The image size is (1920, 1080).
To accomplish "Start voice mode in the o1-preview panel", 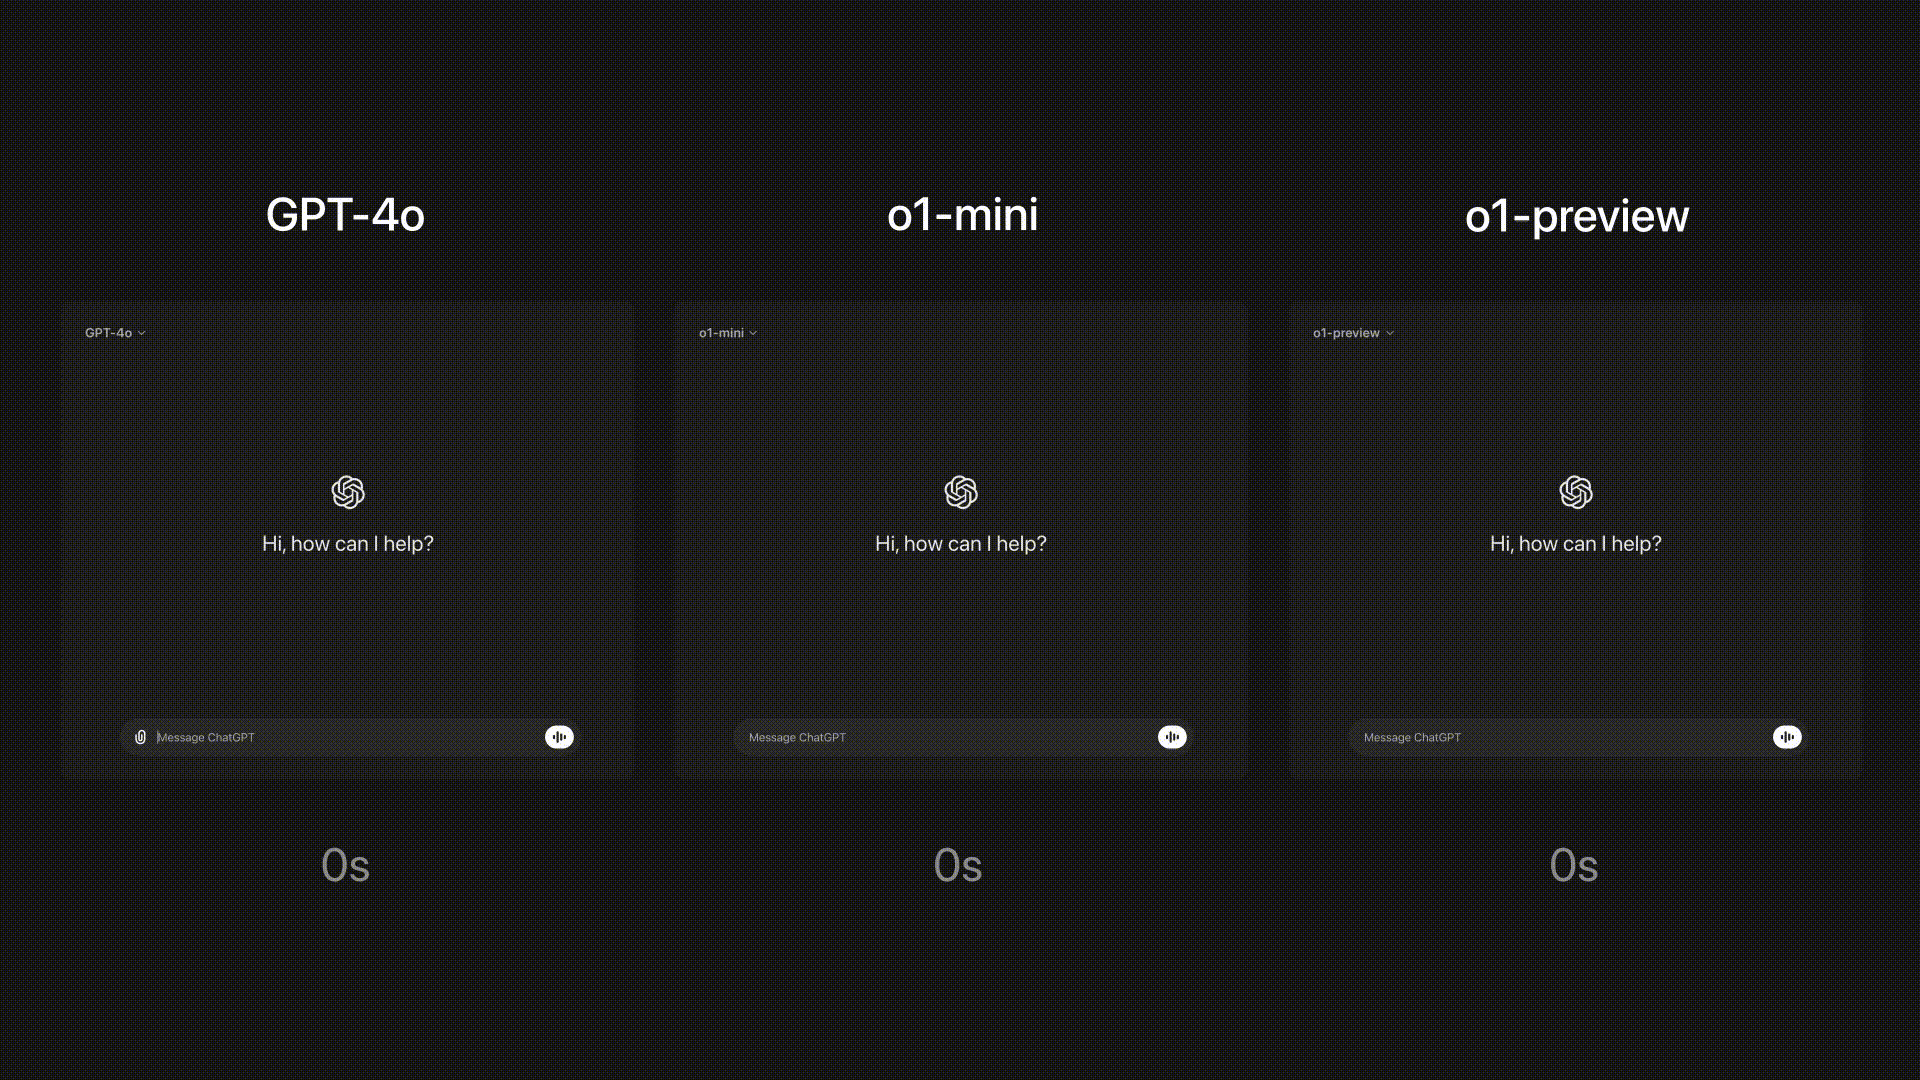I will [x=1787, y=737].
